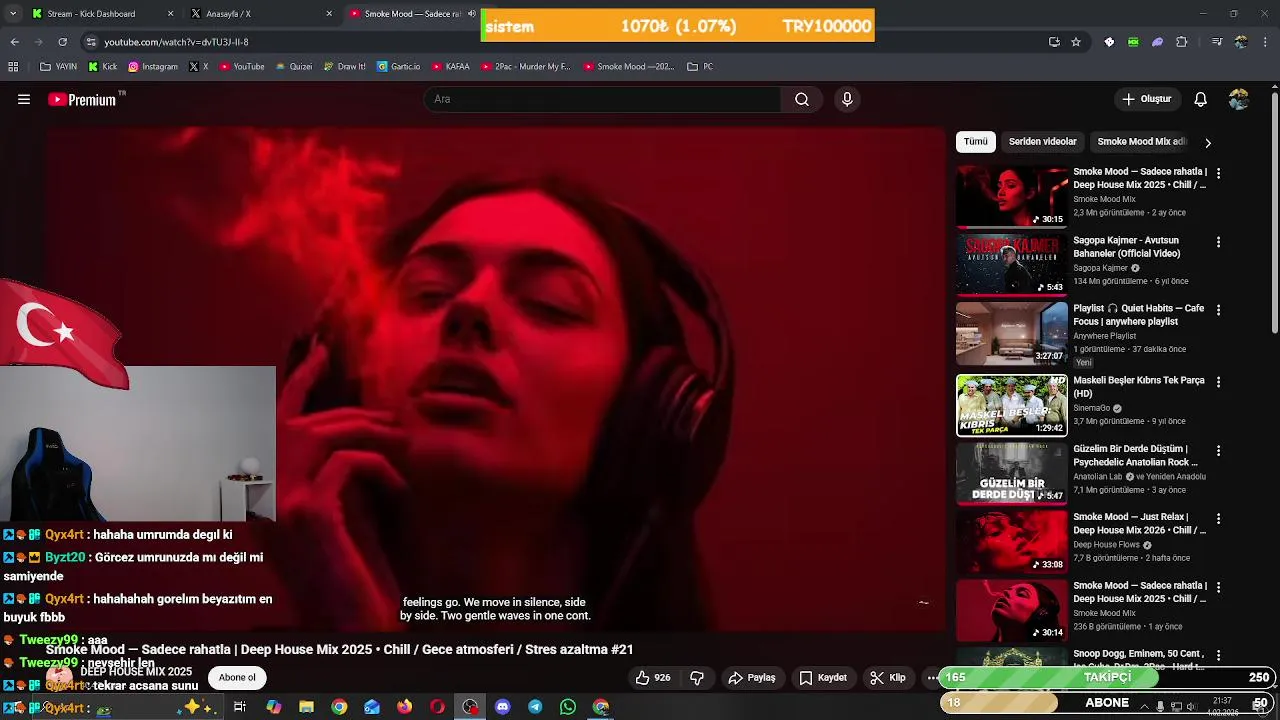The image size is (1280, 720).
Task: Open the YouTube hamburger guide menu
Action: tap(24, 99)
